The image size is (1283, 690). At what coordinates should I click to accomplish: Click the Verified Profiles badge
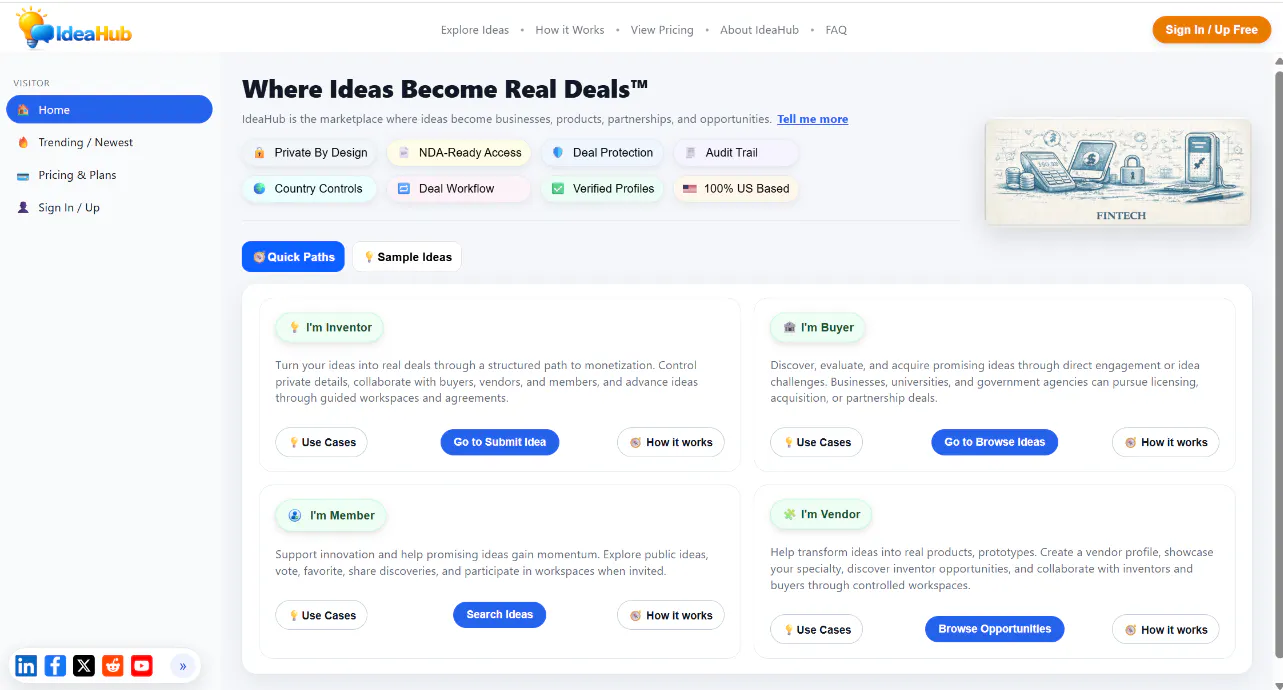click(603, 188)
